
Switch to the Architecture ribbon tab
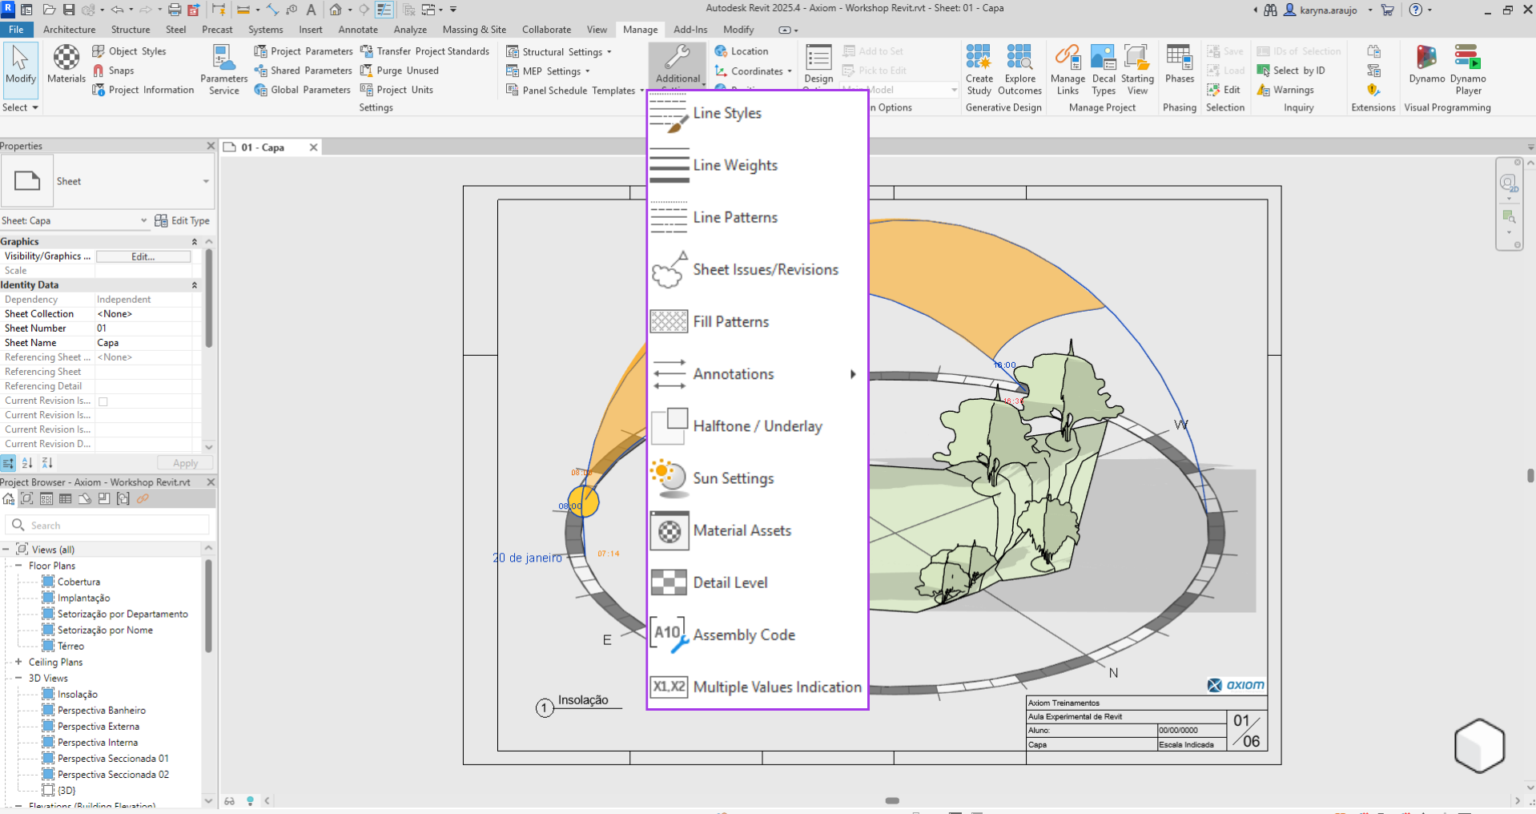click(x=68, y=29)
